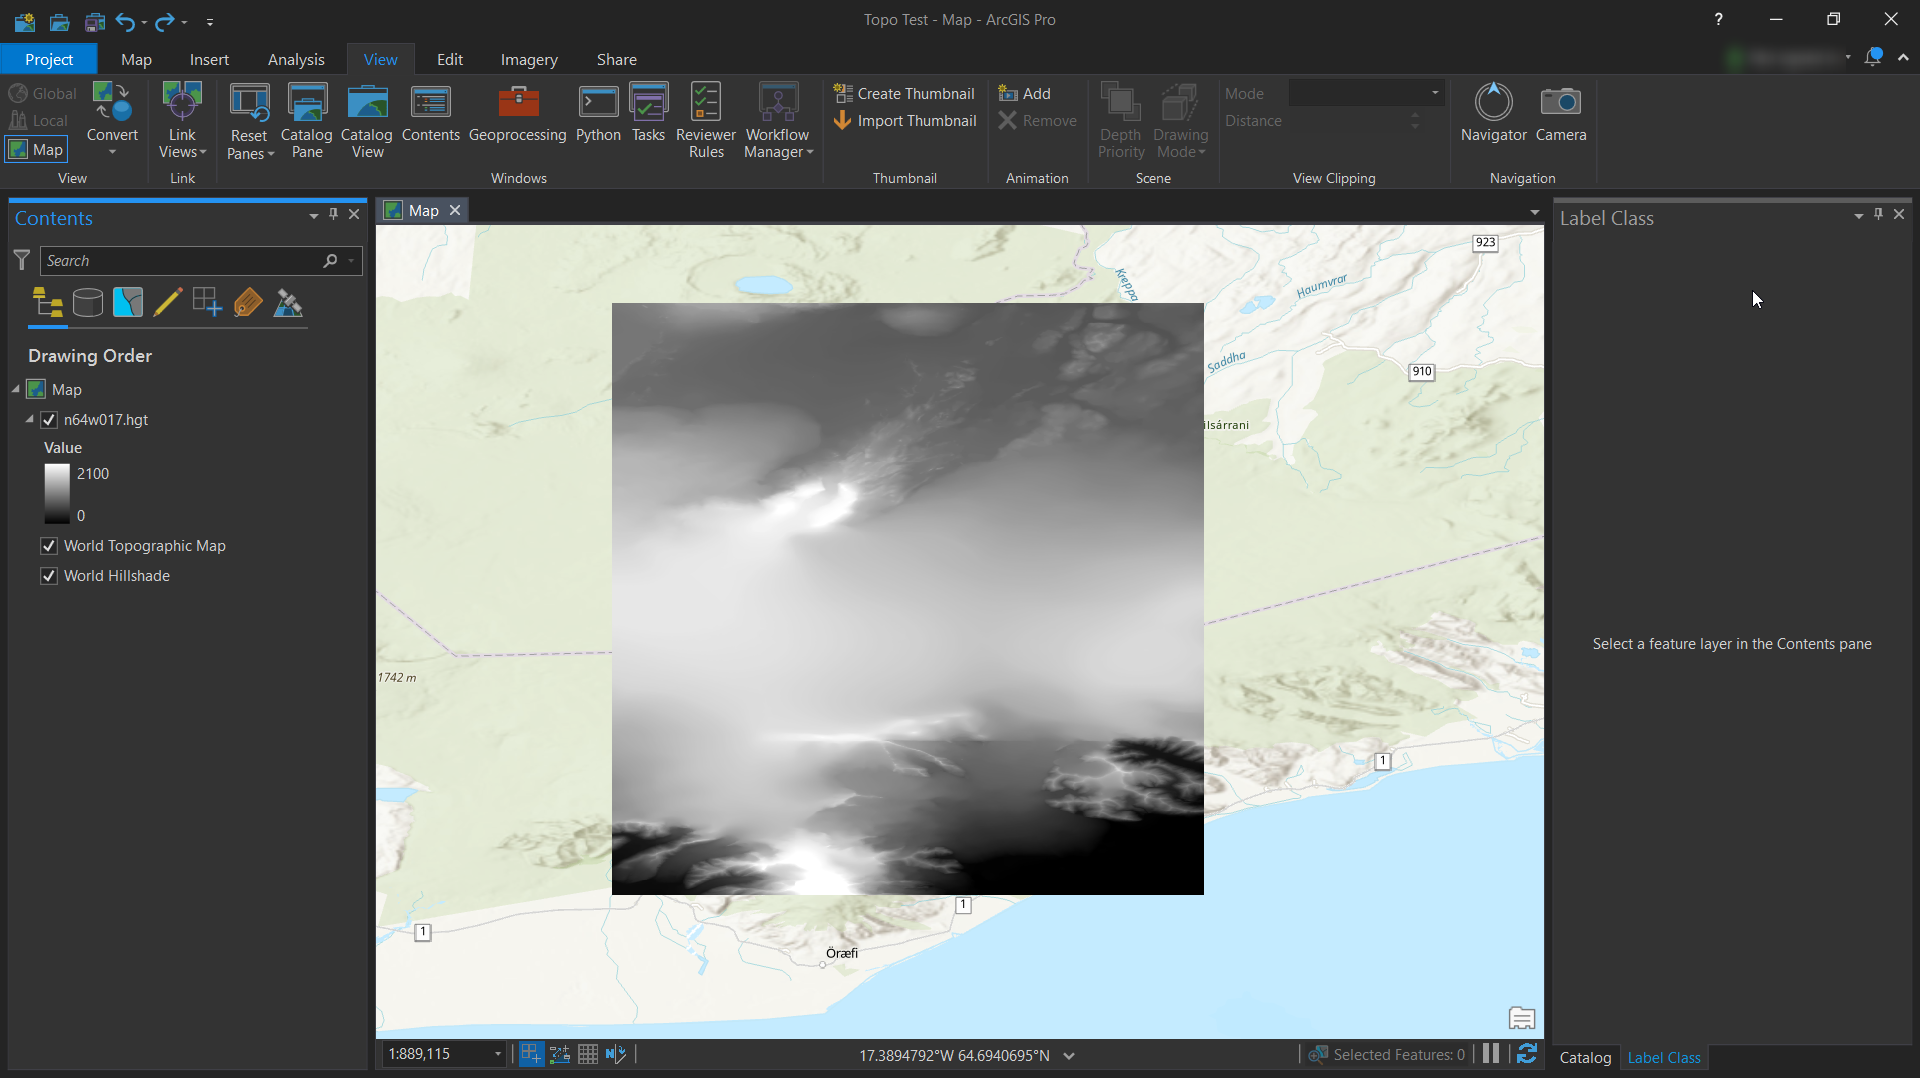The height and width of the screenshot is (1078, 1920).
Task: Toggle World Topographic Map visibility
Action: pos(49,546)
